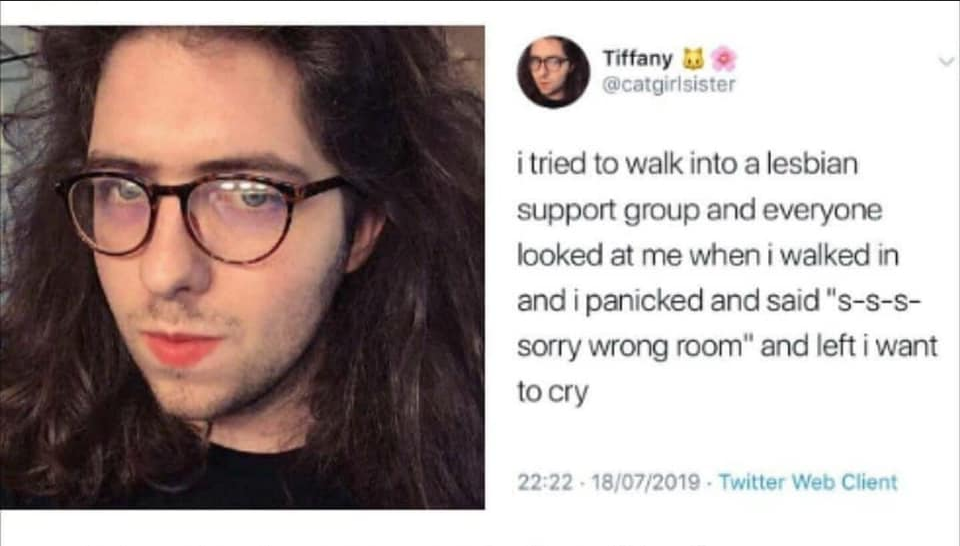Click the eyeglasses in the large photo
Viewport: 960px width, 546px height.
[202, 215]
